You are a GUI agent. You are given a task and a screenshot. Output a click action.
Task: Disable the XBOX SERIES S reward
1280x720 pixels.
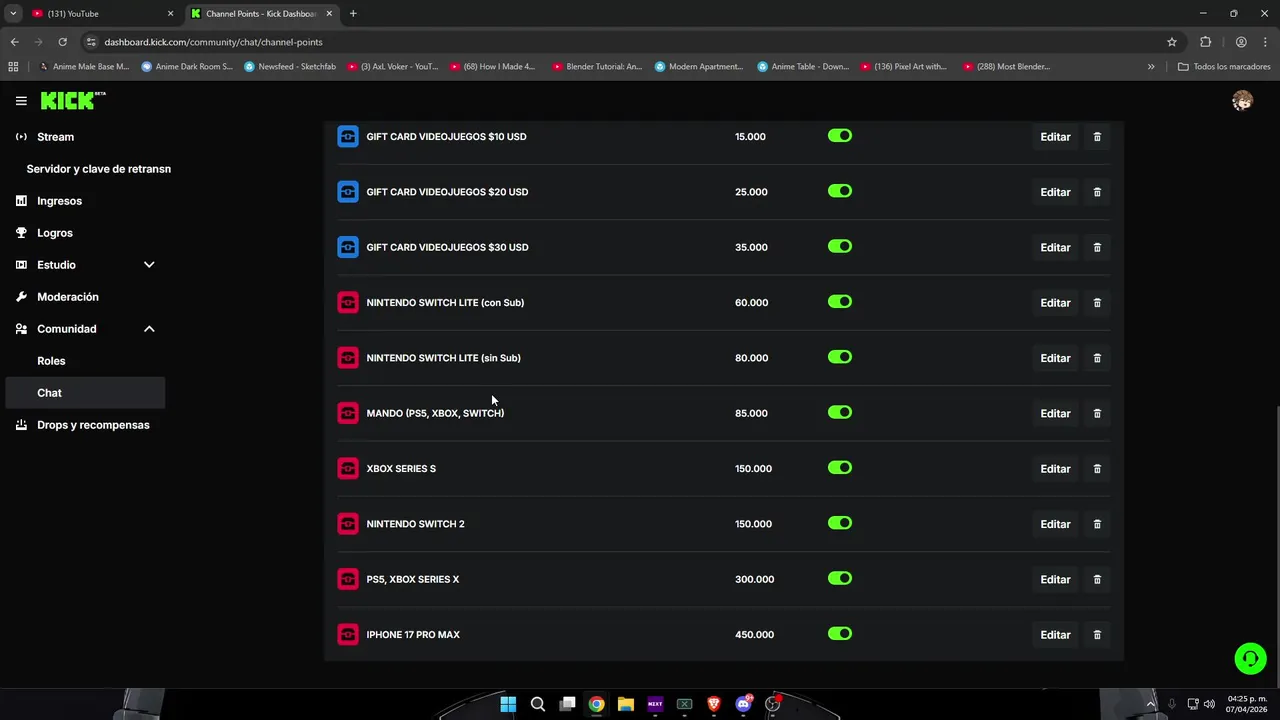[840, 468]
